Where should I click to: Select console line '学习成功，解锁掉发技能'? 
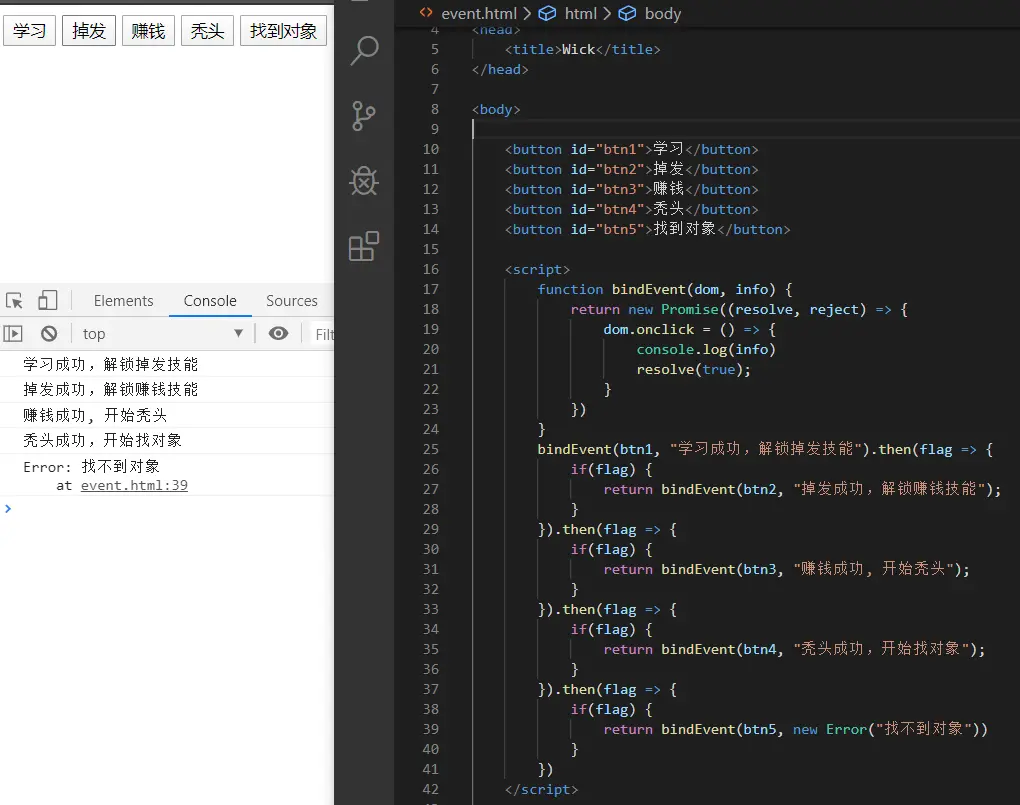click(111, 364)
